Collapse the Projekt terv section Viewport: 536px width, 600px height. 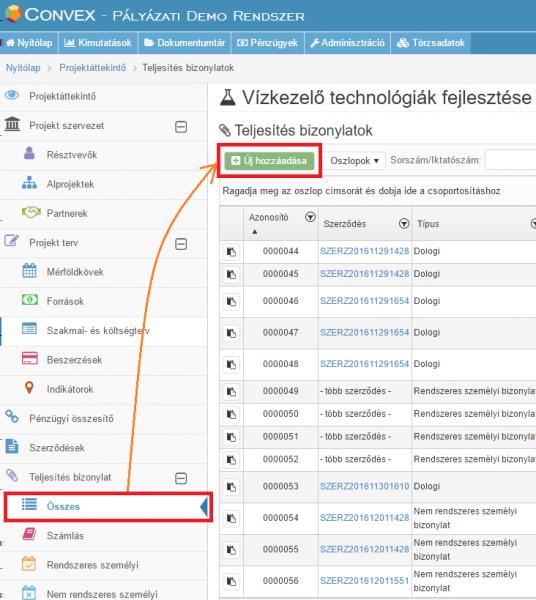(181, 244)
